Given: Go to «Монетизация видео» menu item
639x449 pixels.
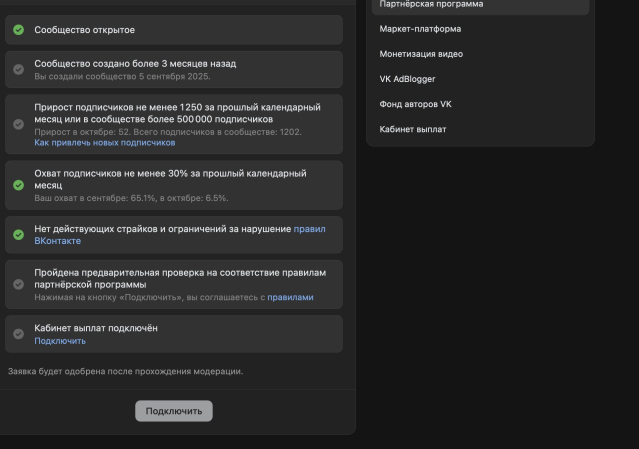Looking at the screenshot, I should point(421,54).
